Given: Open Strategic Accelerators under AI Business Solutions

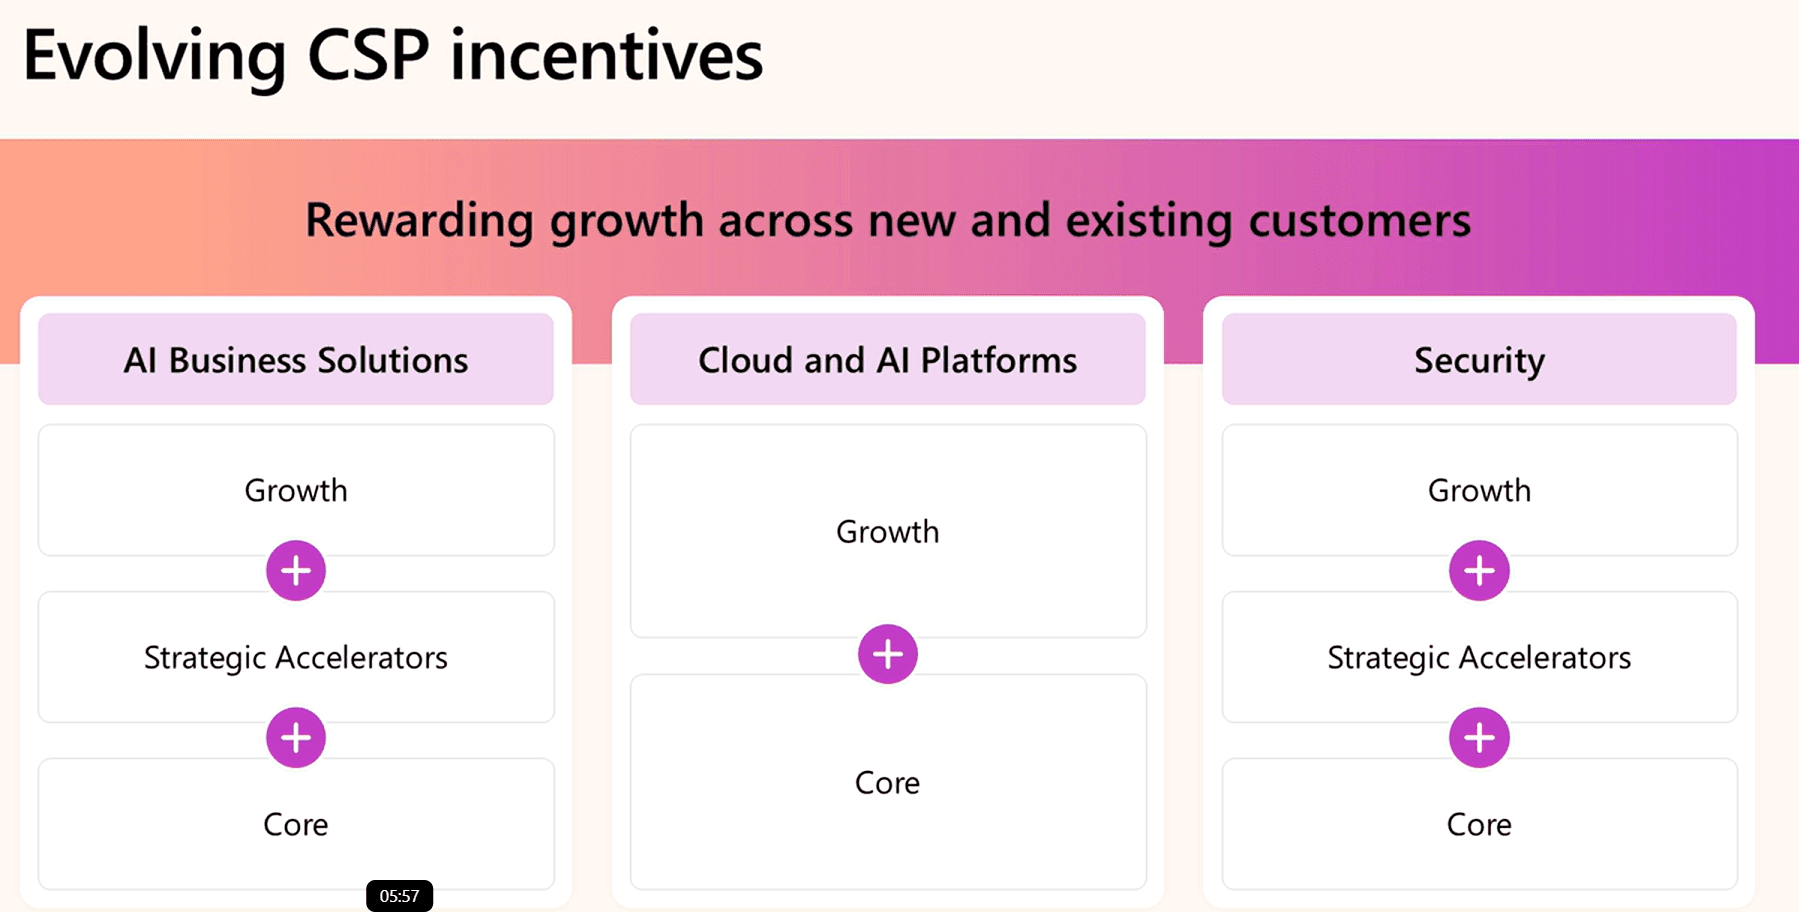Looking at the screenshot, I should tap(296, 657).
